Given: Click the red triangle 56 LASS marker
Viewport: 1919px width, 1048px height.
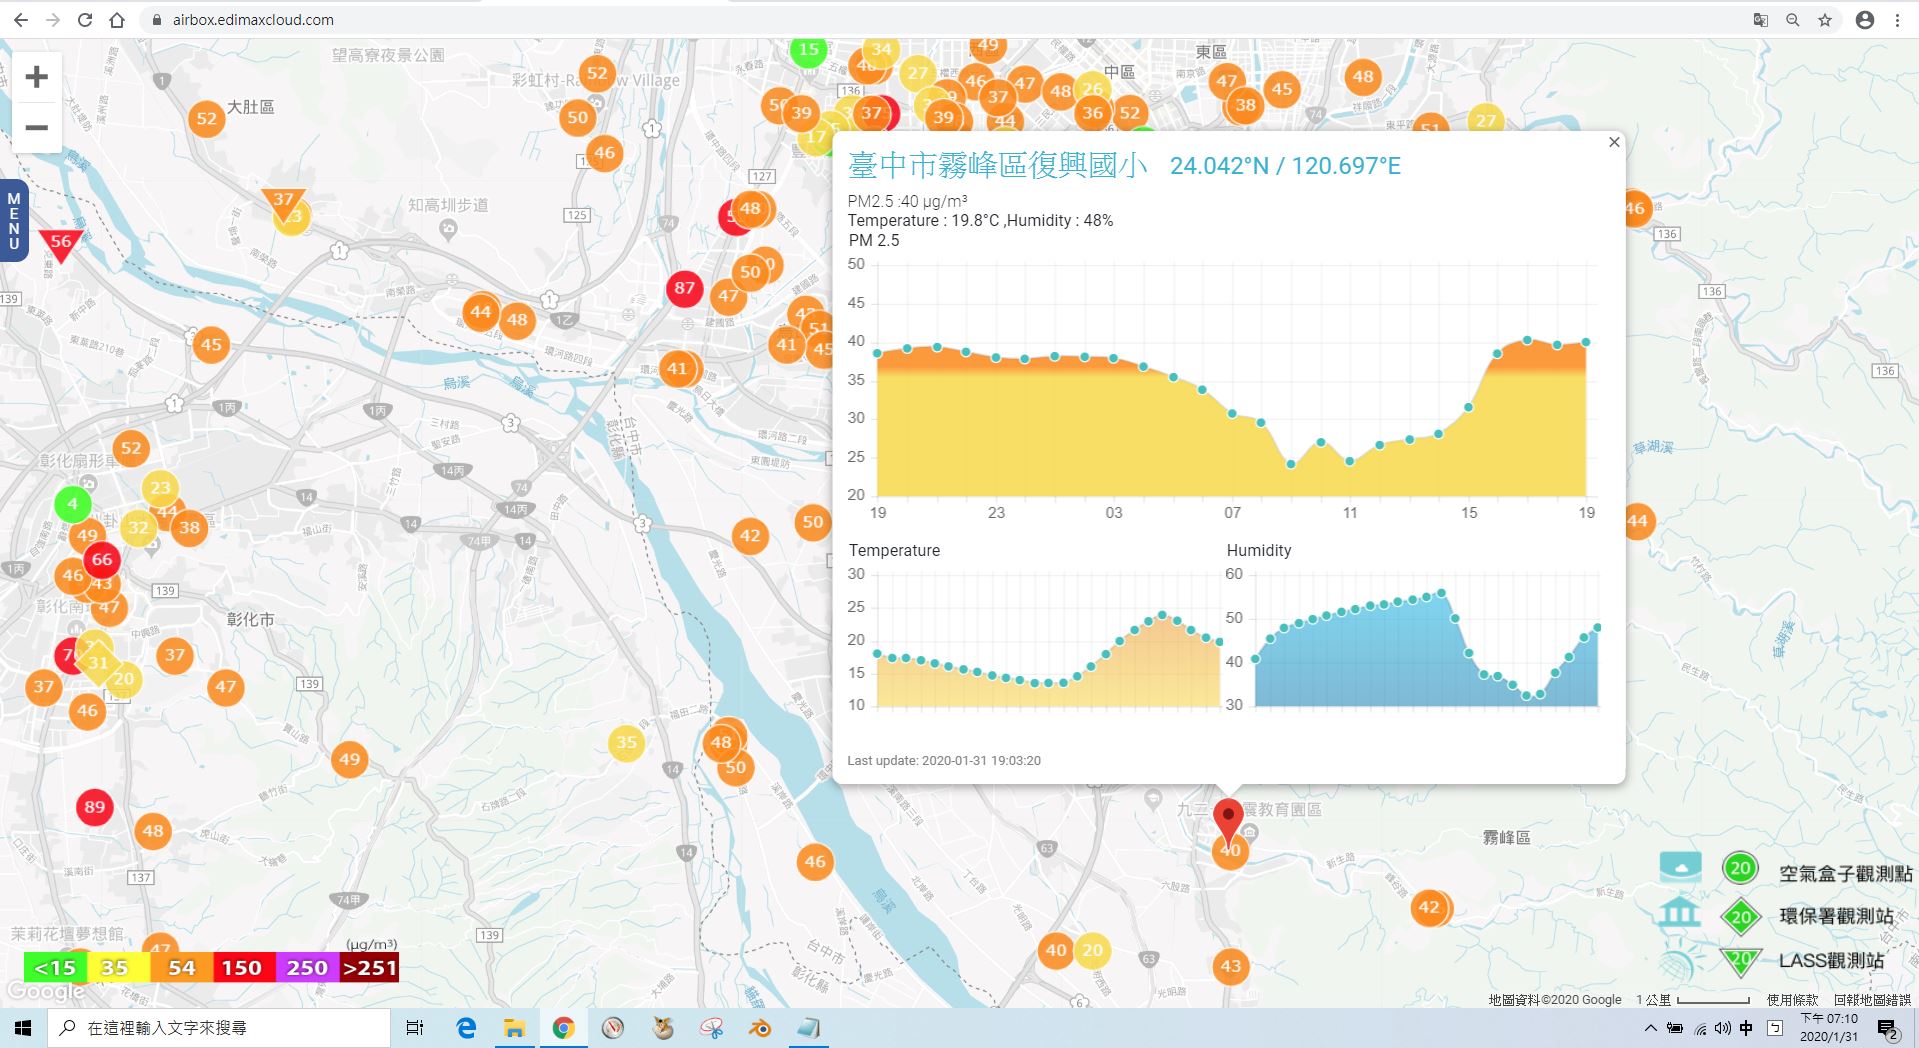Looking at the screenshot, I should (x=61, y=244).
